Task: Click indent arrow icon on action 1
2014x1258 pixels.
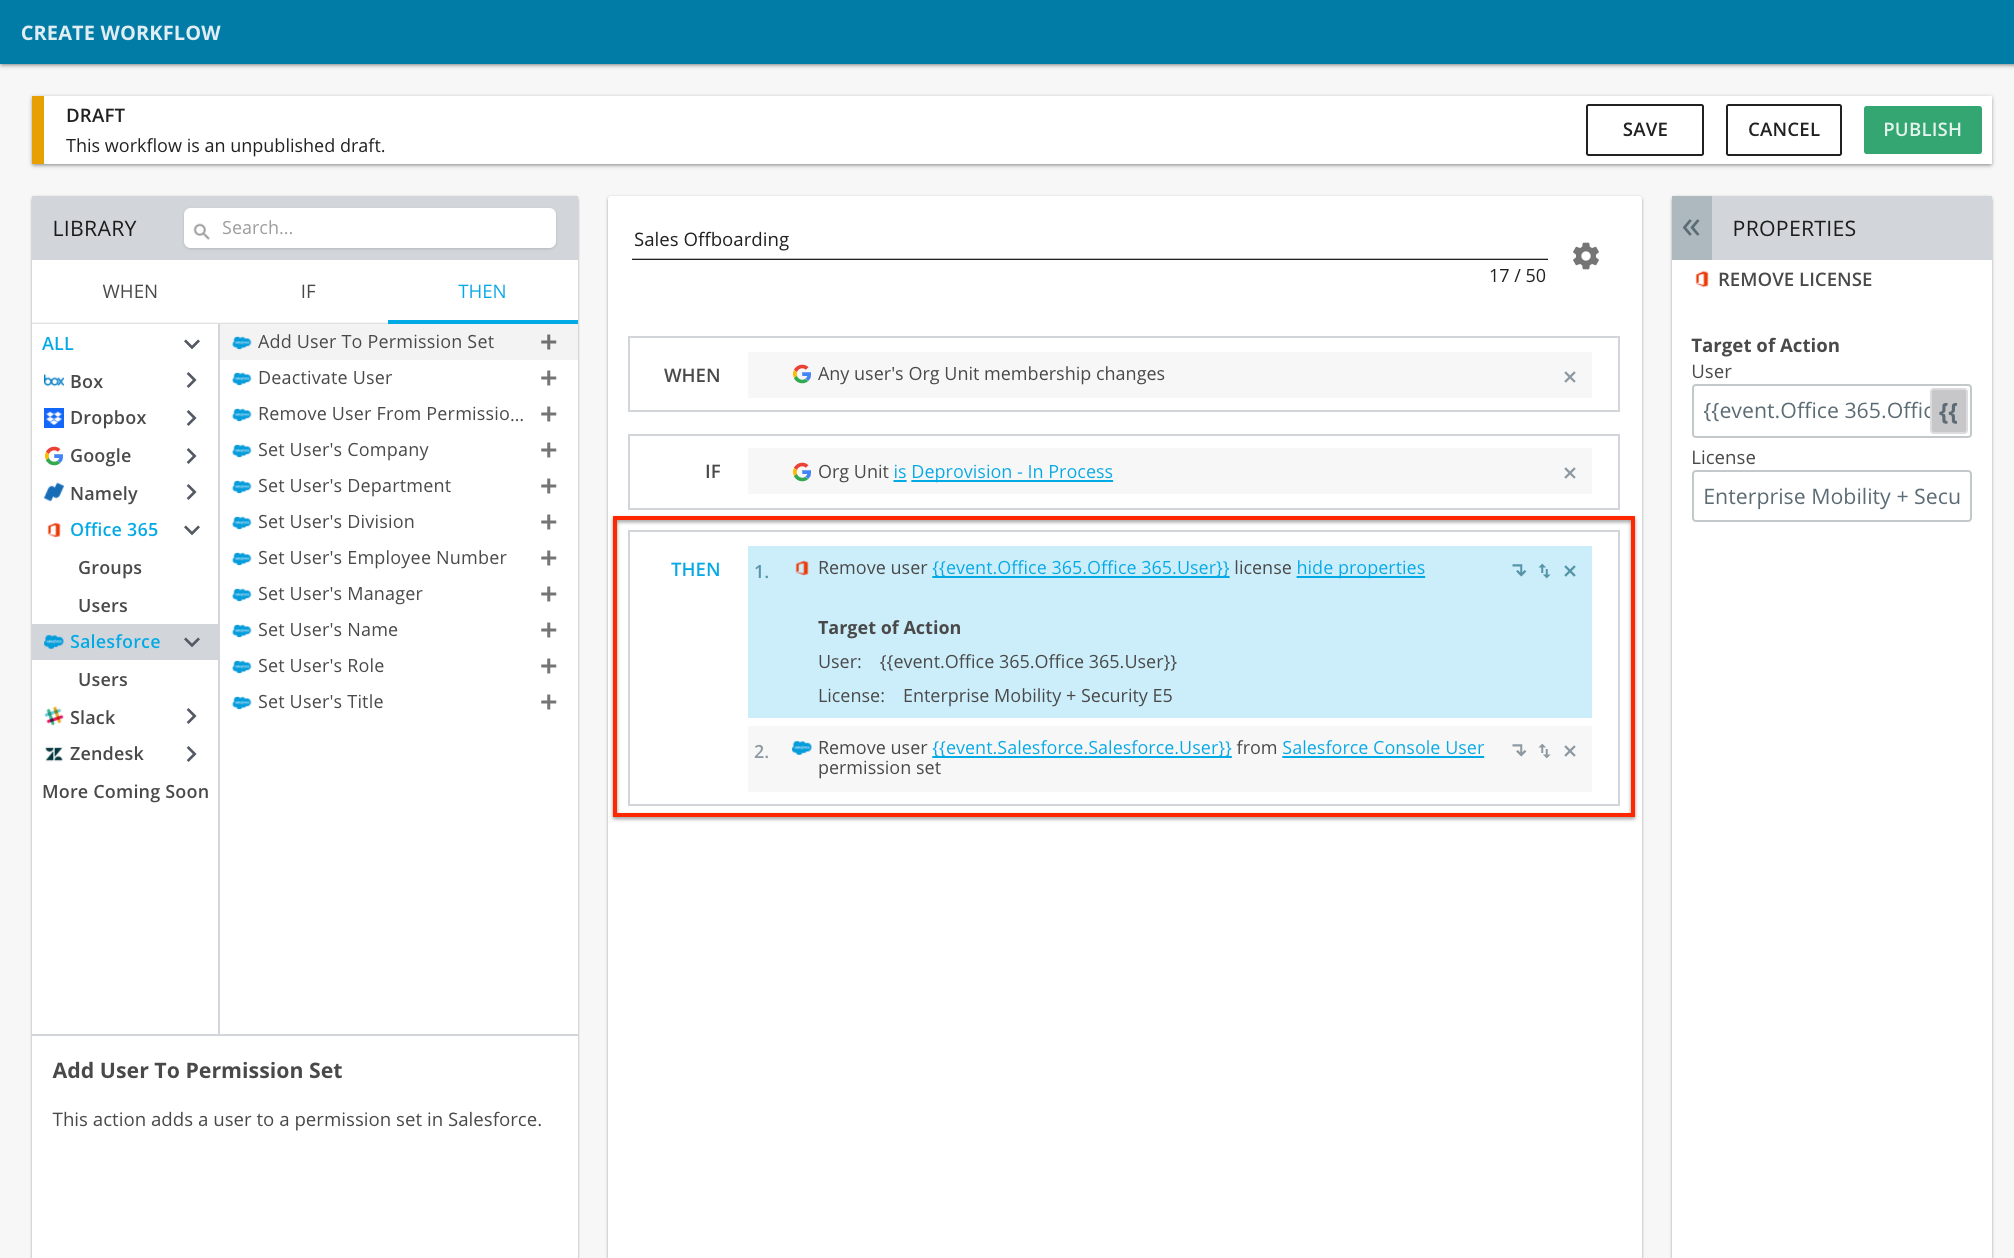Action: tap(1519, 570)
